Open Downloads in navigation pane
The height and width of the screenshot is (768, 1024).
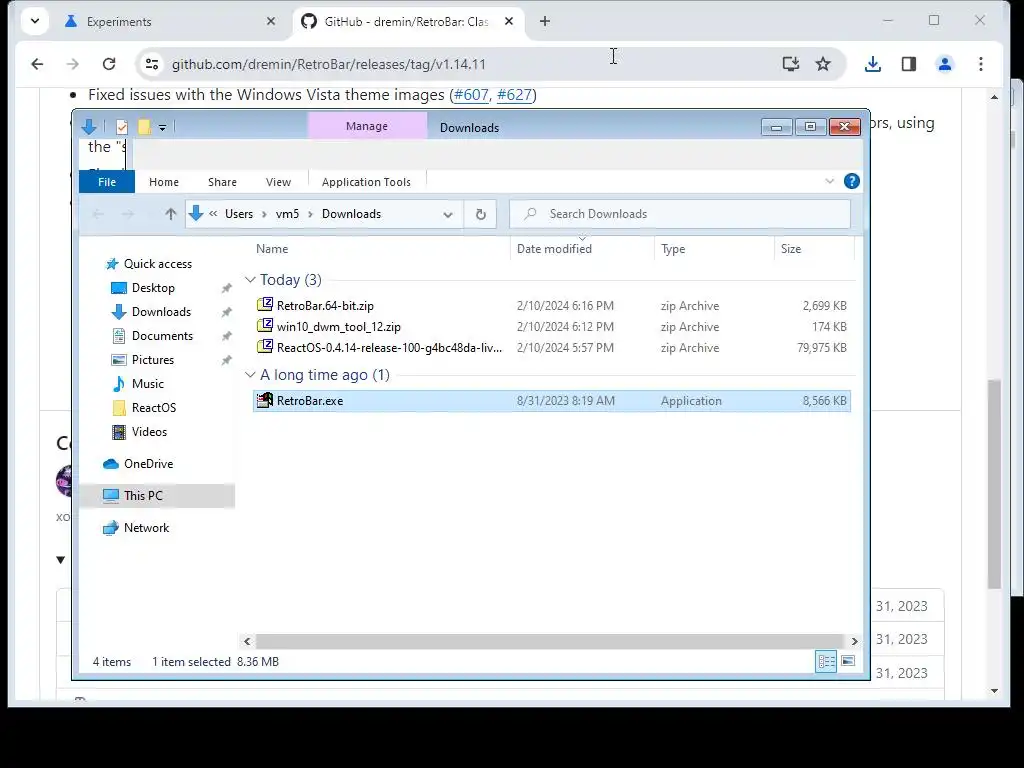point(161,312)
